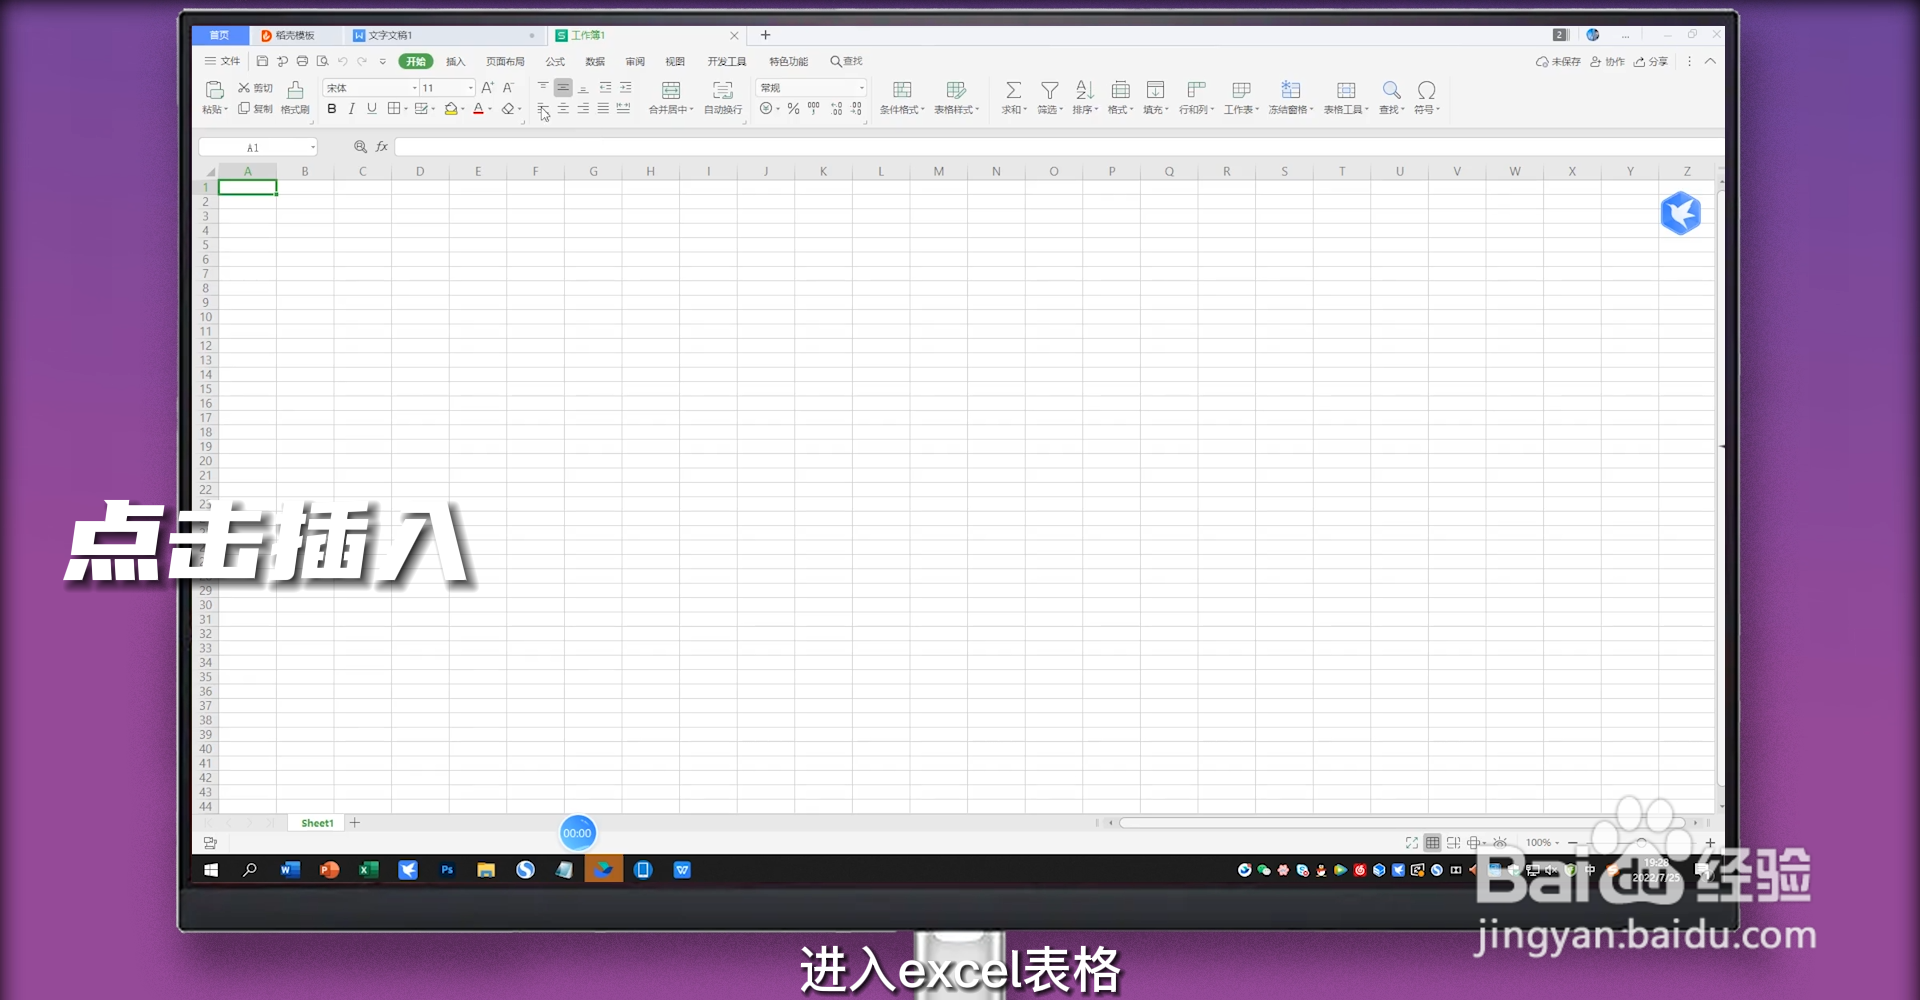
Task: Select the AutoSum (求和) tool
Action: point(1013,98)
